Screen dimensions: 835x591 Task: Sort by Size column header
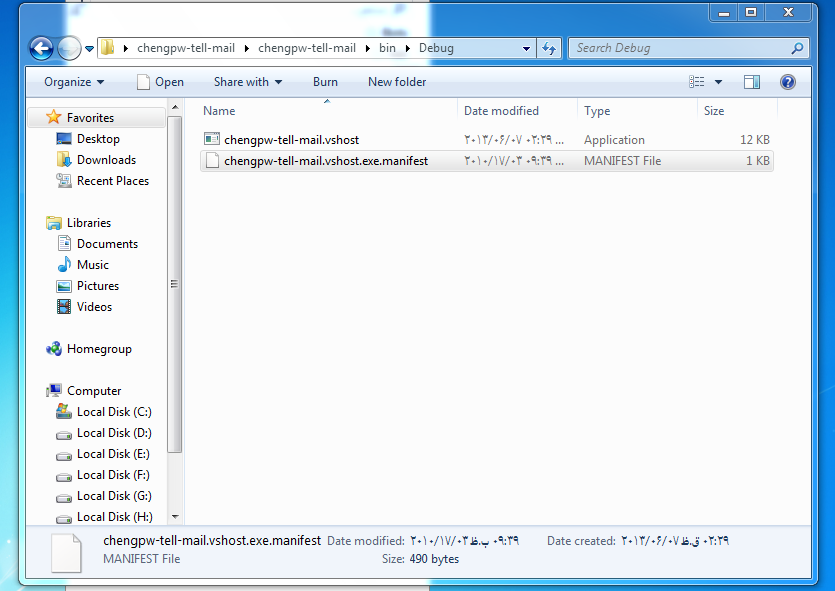[737, 111]
